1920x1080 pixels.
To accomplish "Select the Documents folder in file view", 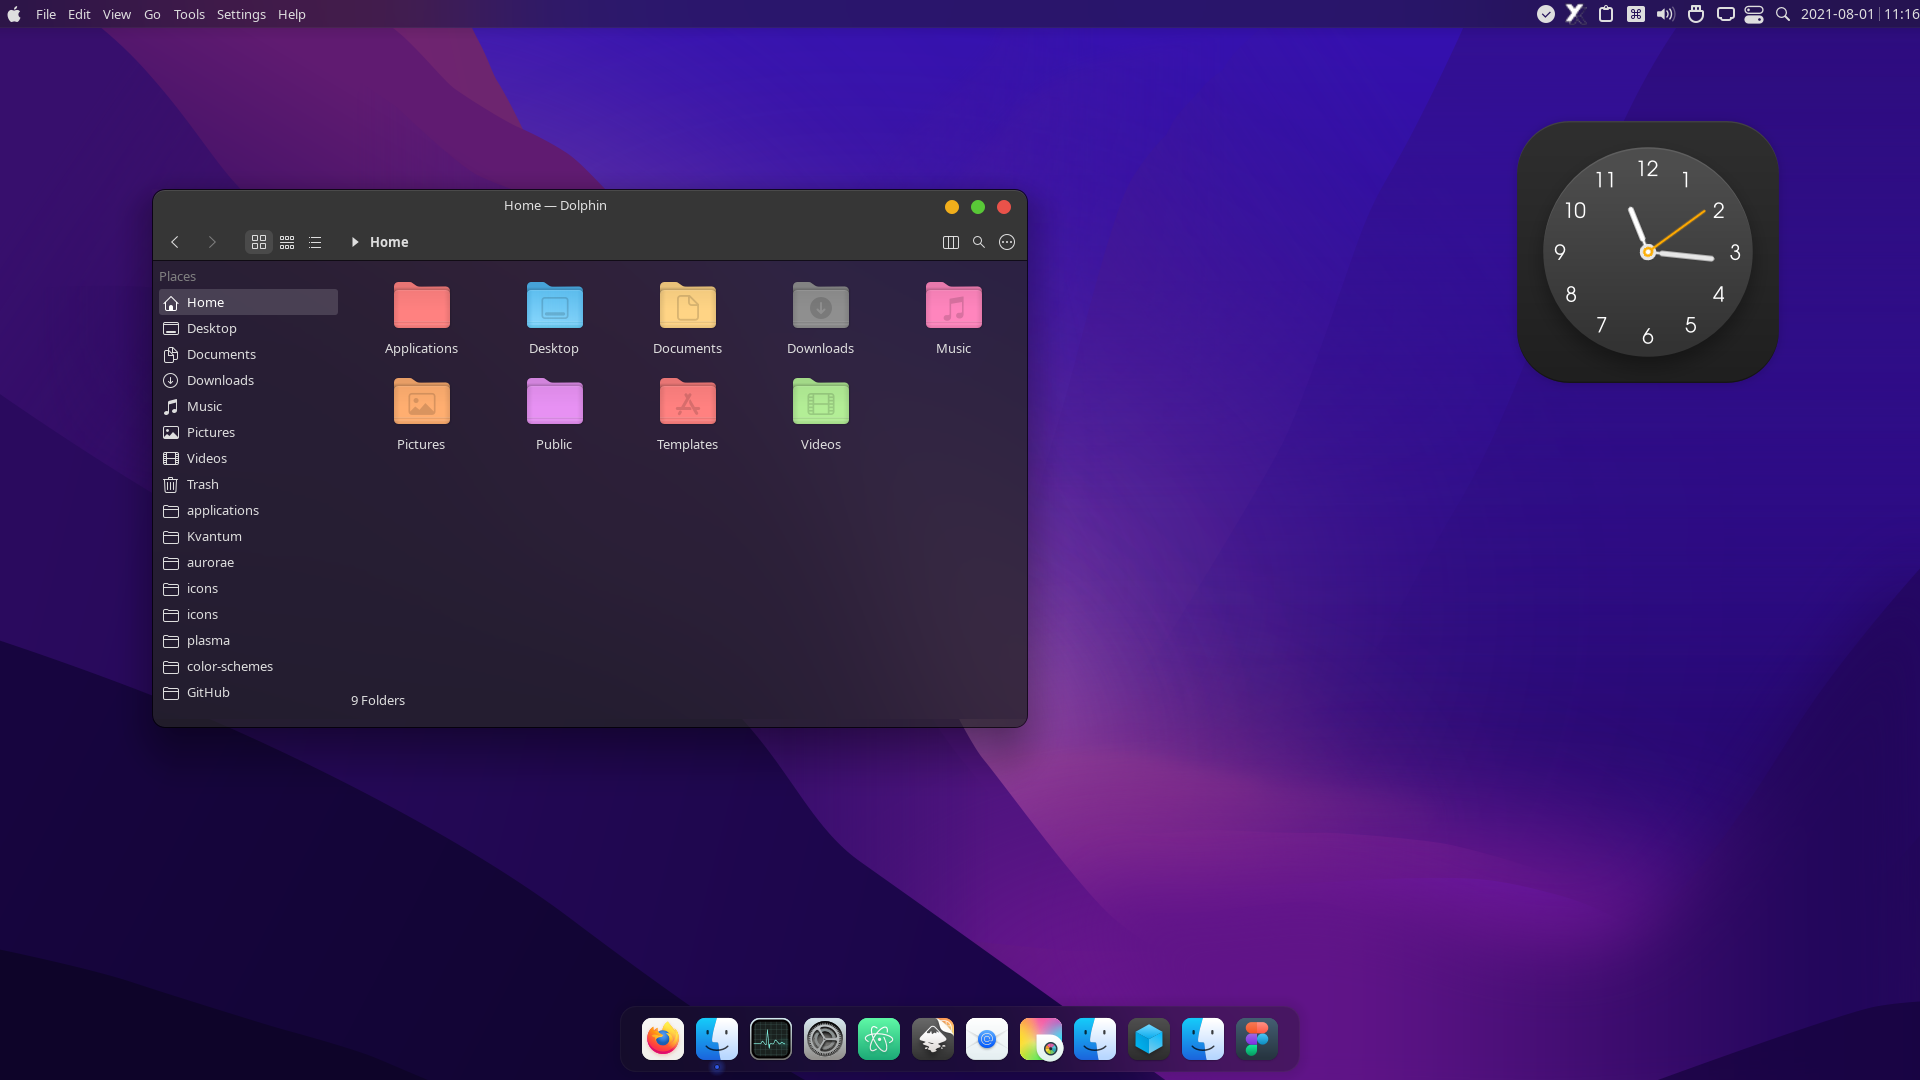I will (687, 319).
